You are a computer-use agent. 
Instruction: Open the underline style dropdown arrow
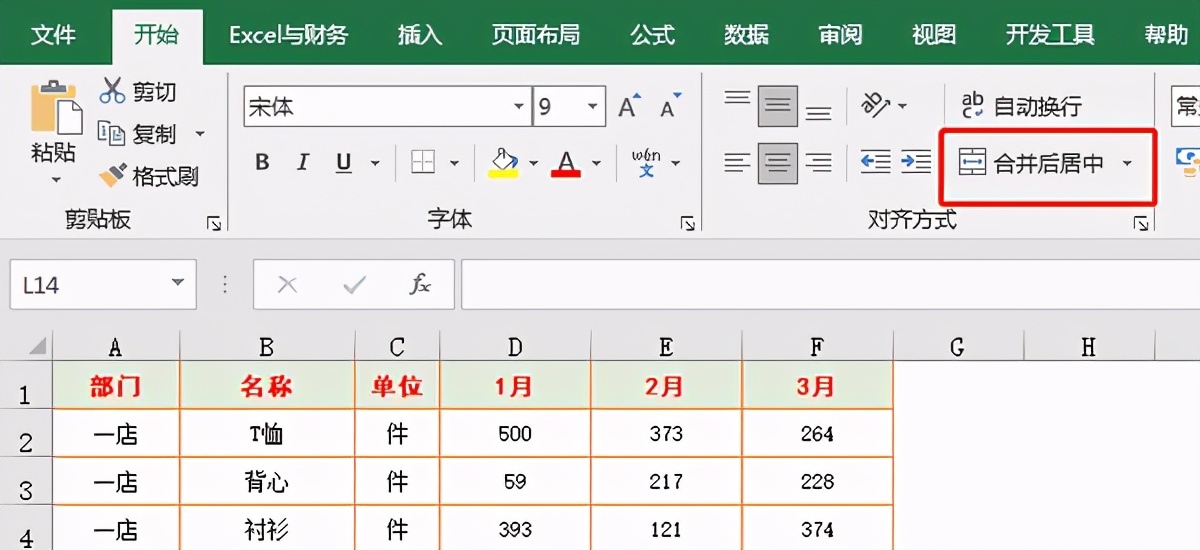375,163
